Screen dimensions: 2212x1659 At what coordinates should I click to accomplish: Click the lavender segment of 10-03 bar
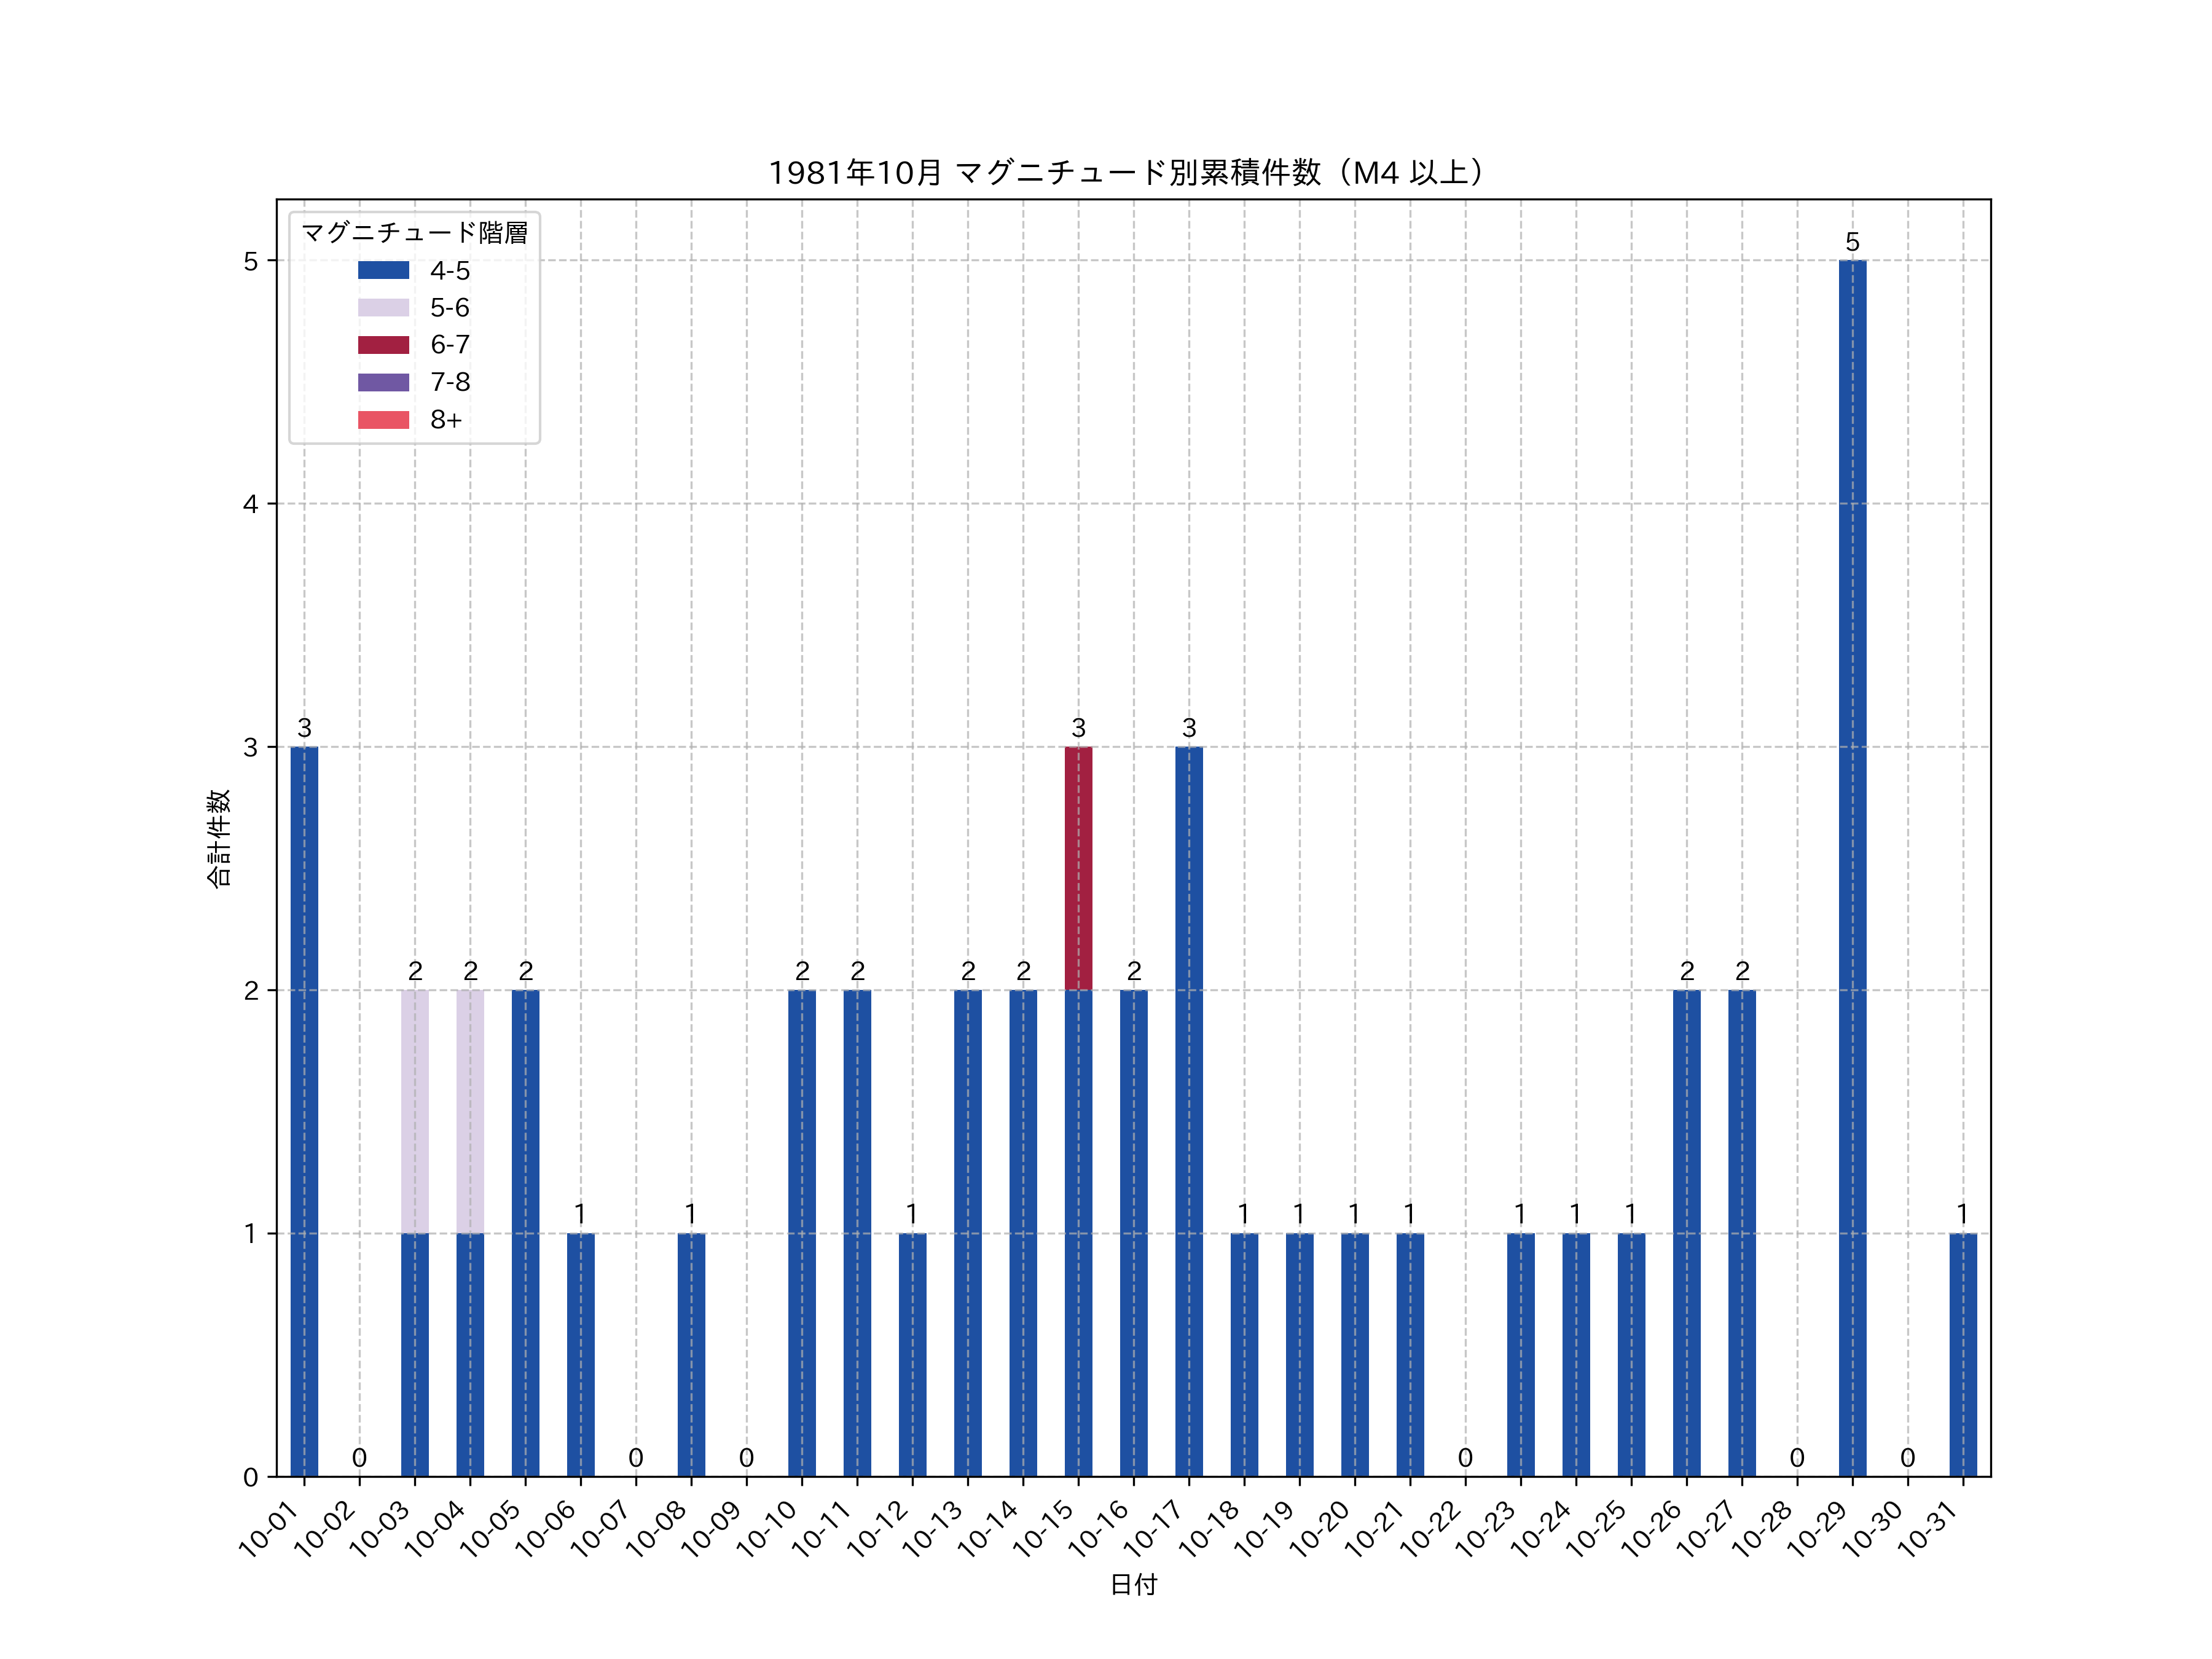[x=415, y=1111]
